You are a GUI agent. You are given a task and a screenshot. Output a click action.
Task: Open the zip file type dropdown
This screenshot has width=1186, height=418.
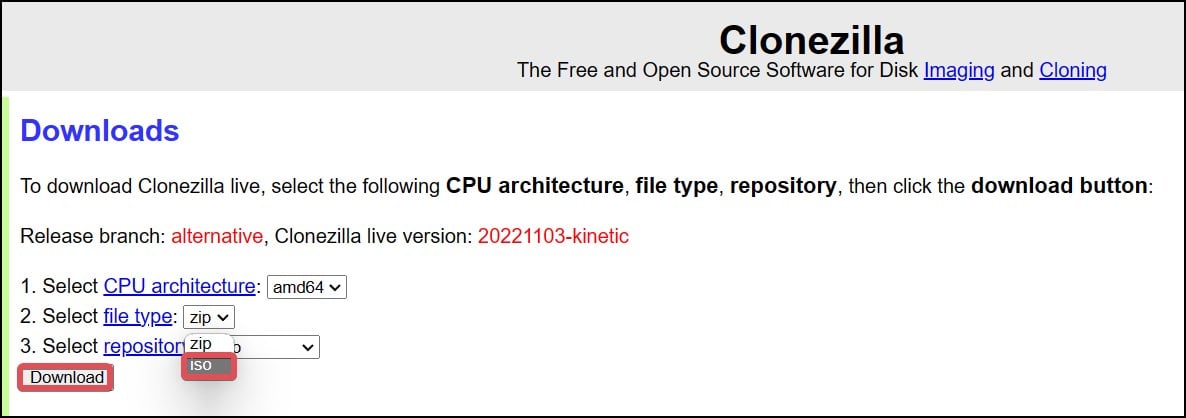209,317
